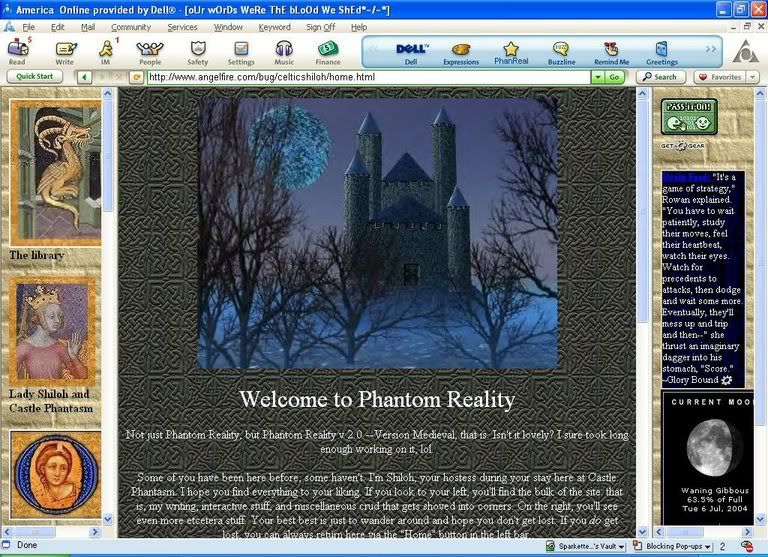
Task: Click the round red-haired portrait thumbnail
Action: tap(55, 474)
